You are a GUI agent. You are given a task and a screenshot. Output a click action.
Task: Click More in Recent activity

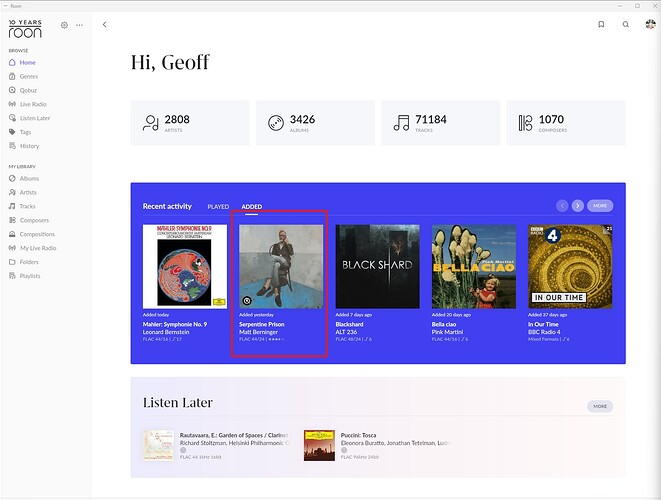point(600,206)
